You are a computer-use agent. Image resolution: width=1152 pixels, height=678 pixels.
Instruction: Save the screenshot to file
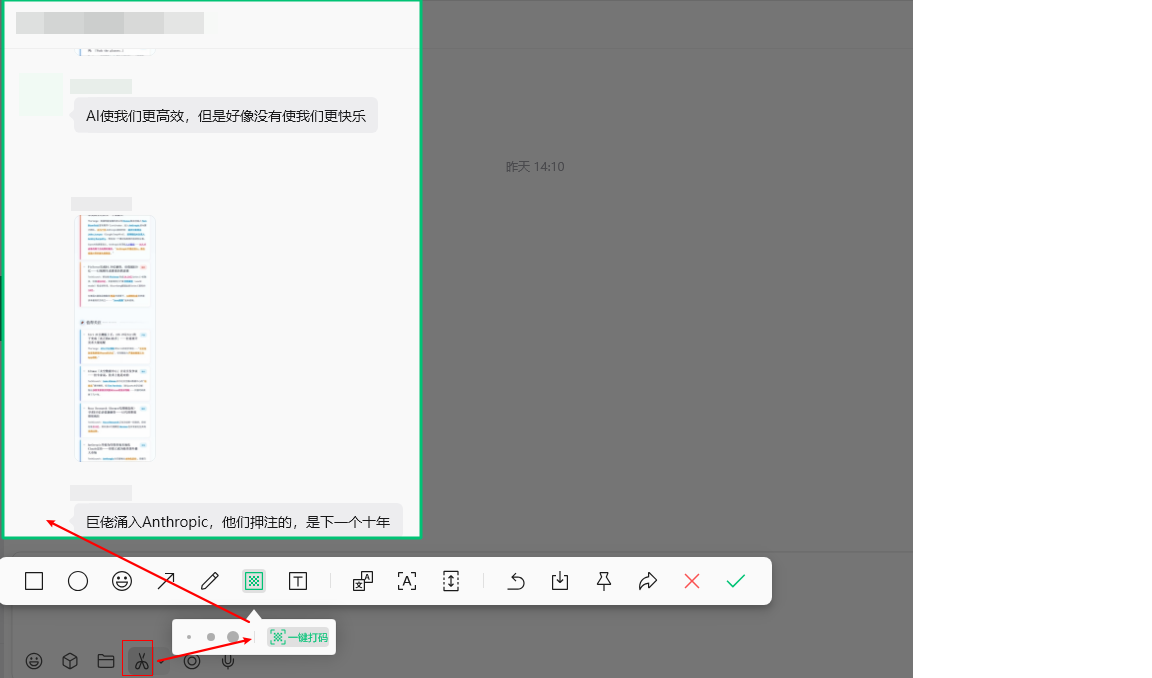(x=560, y=581)
